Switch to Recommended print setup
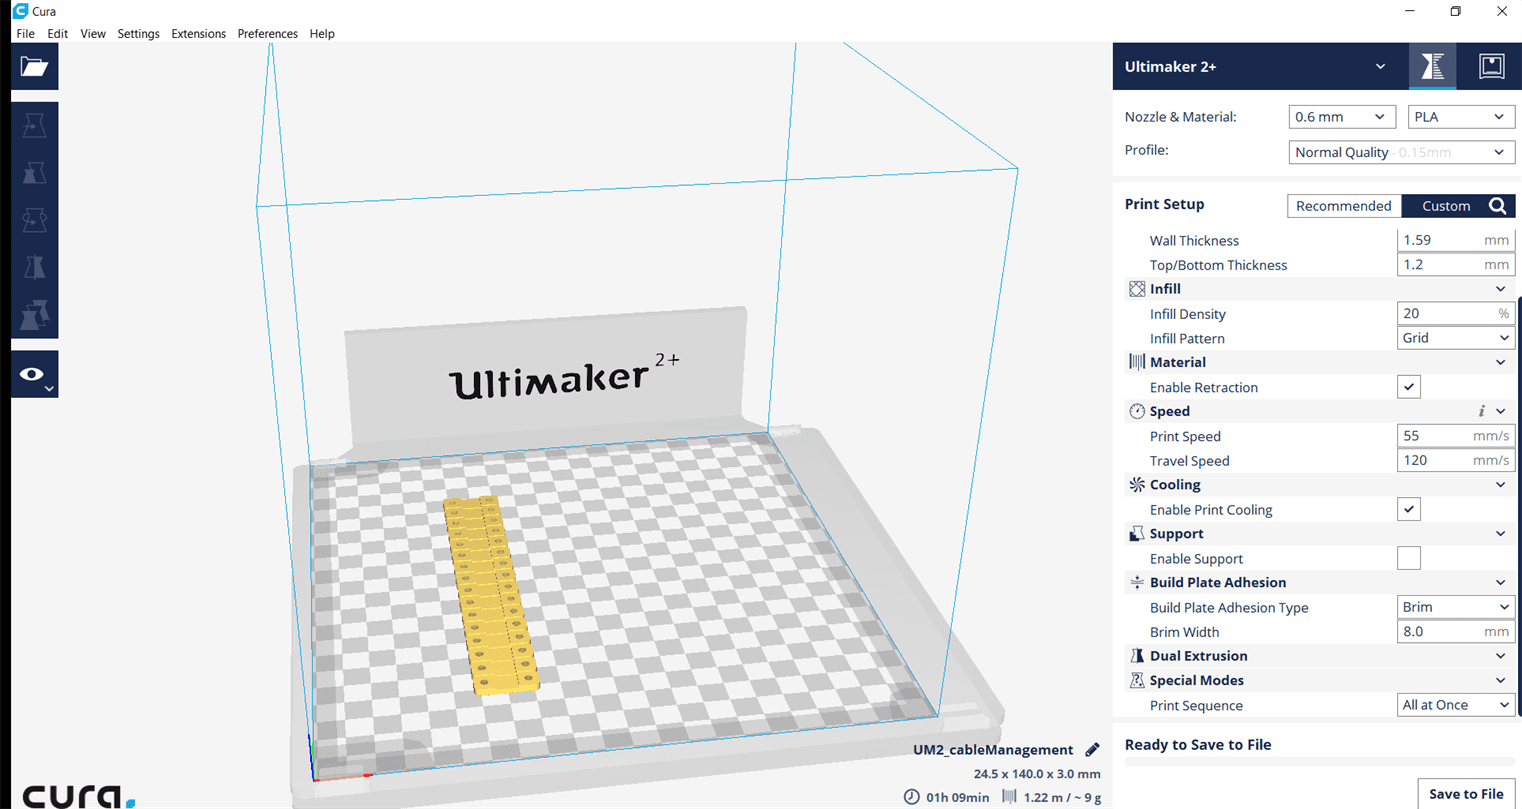Viewport: 1522px width, 809px height. tap(1344, 206)
